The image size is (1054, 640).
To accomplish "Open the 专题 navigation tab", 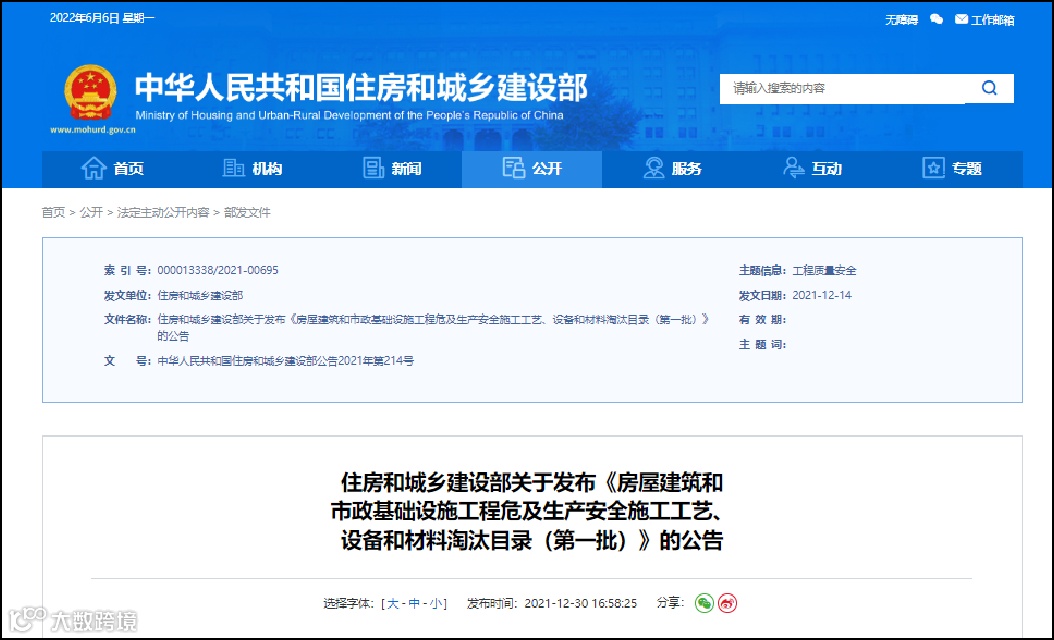I will 952,169.
